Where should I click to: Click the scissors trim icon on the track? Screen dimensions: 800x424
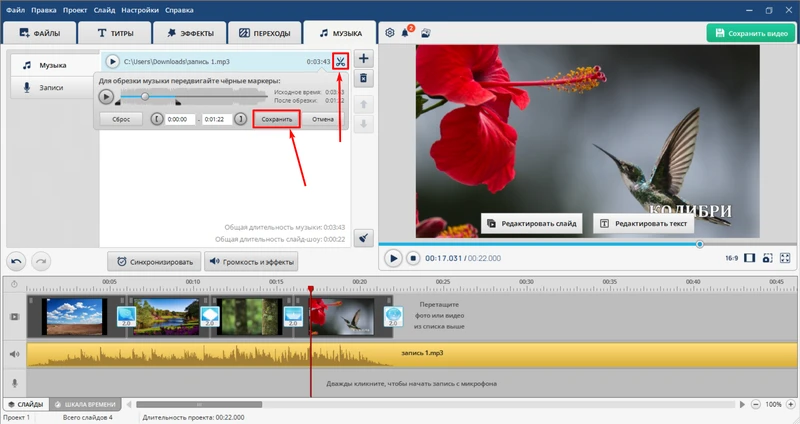pos(341,61)
